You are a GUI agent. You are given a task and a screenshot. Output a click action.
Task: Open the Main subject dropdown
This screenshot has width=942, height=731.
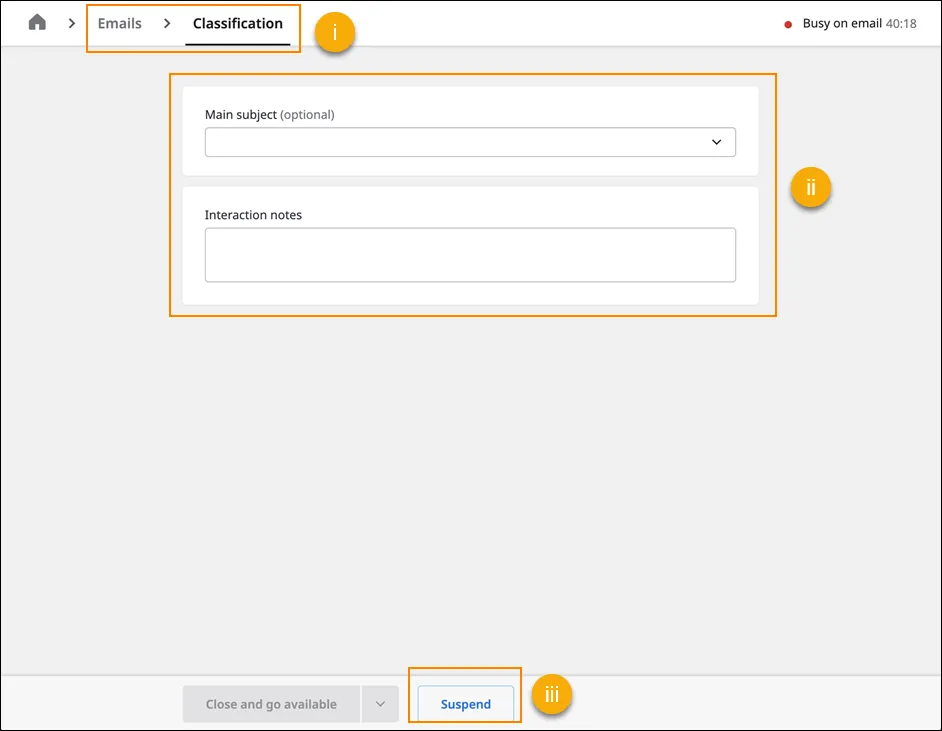tap(470, 142)
